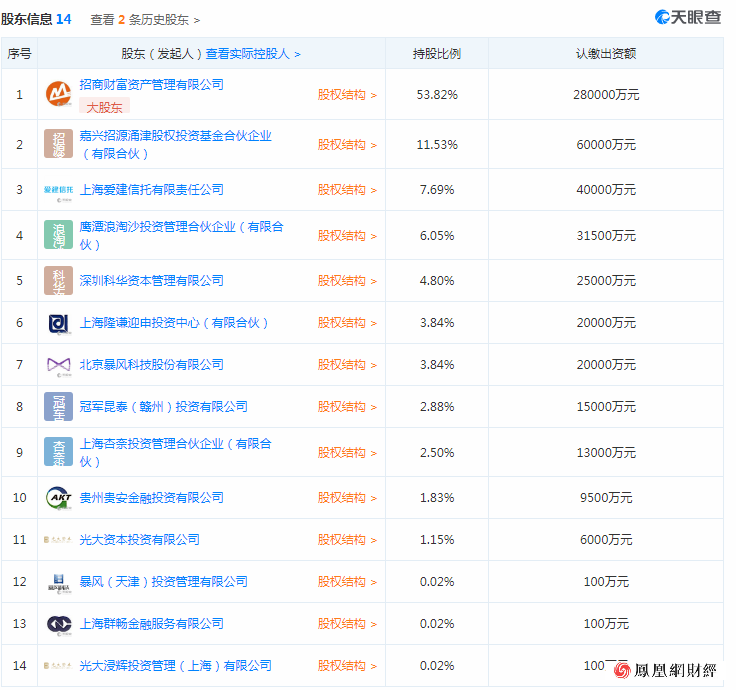This screenshot has width=736, height=690.
Task: Open 上海杏萘投资管理合伙企业 link
Action: tap(175, 452)
